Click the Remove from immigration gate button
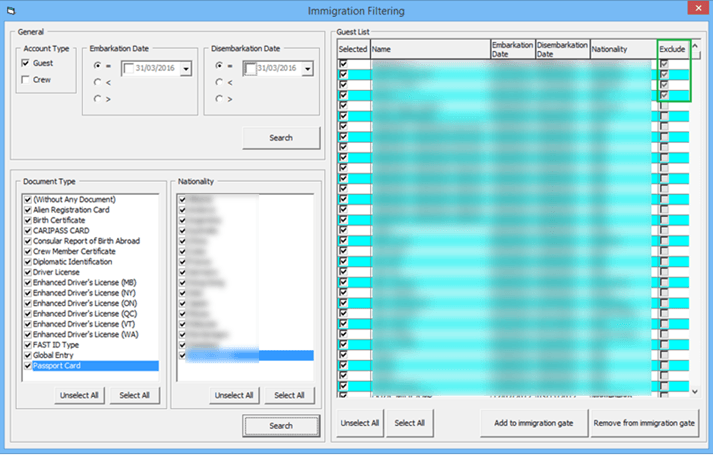The height and width of the screenshot is (455, 713). point(644,423)
